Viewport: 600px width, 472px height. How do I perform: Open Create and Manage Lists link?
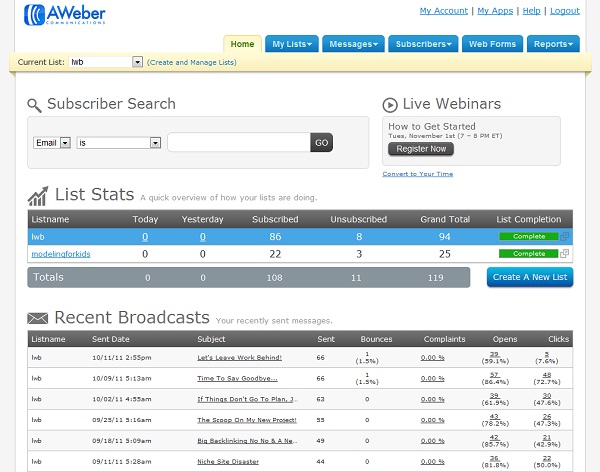[x=192, y=62]
